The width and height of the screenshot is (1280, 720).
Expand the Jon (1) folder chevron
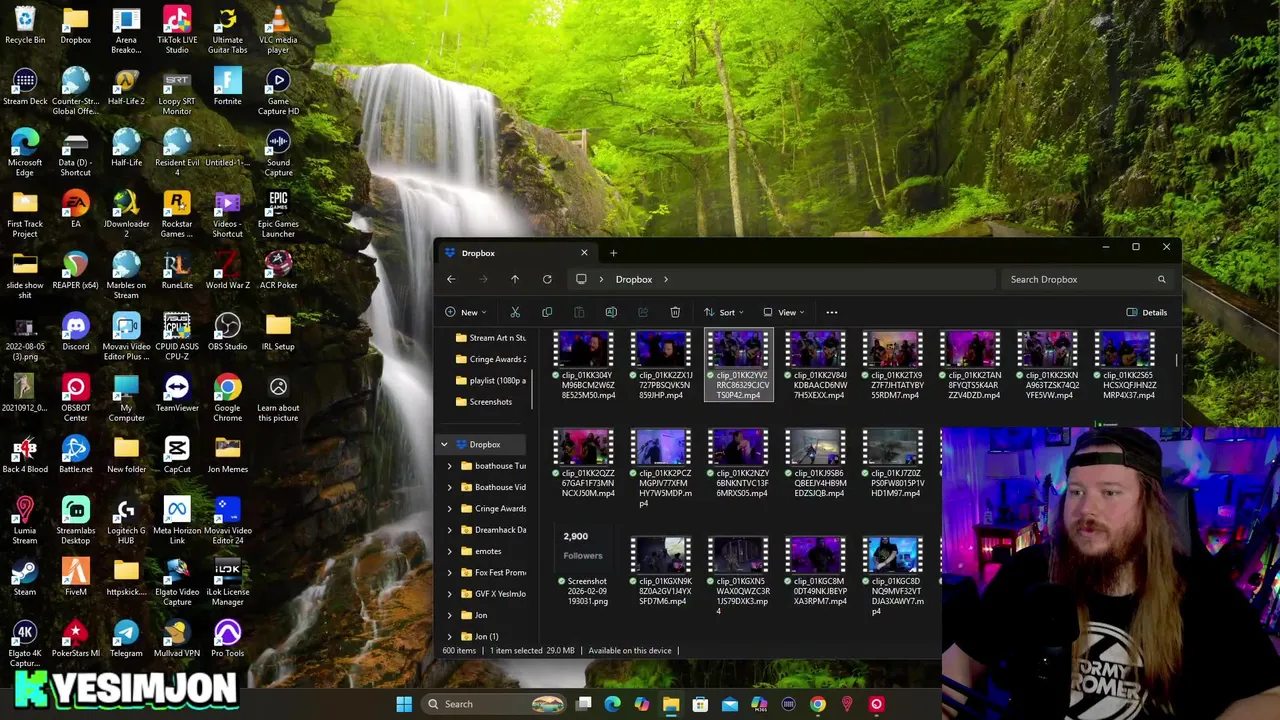tap(449, 636)
